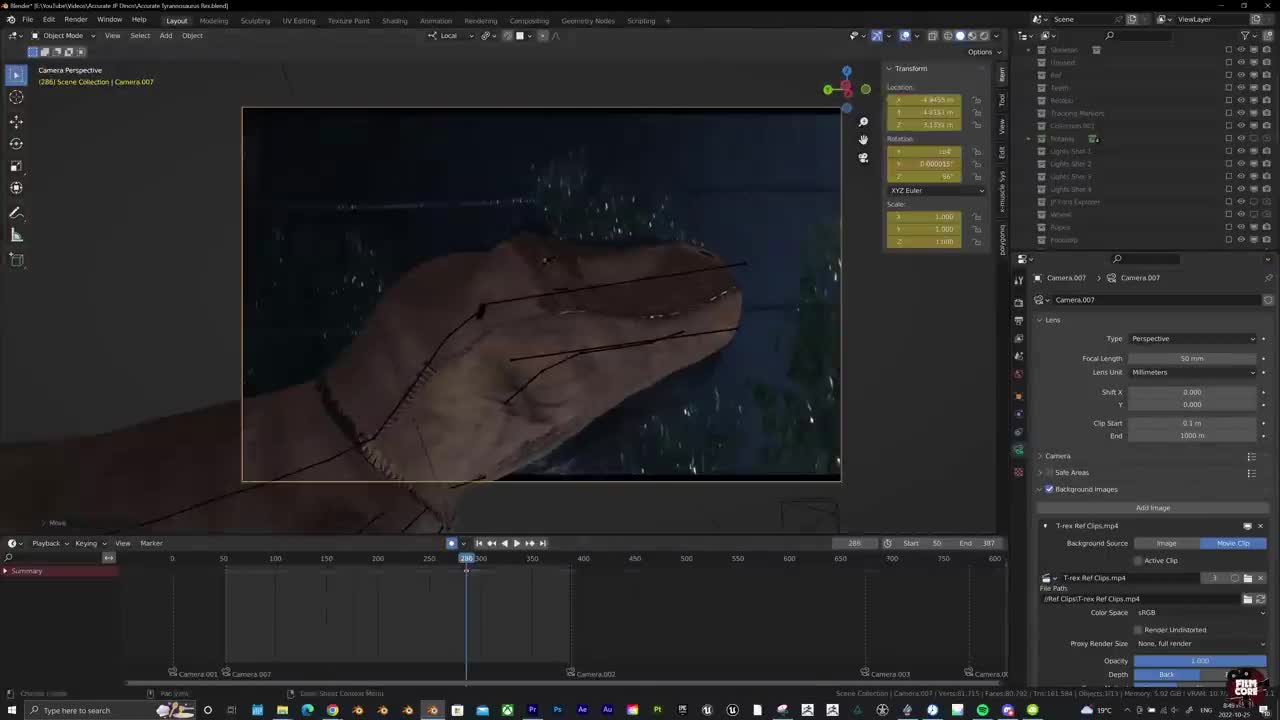Open the Object properties tab icon
This screenshot has height=720, width=1280.
(x=1018, y=395)
